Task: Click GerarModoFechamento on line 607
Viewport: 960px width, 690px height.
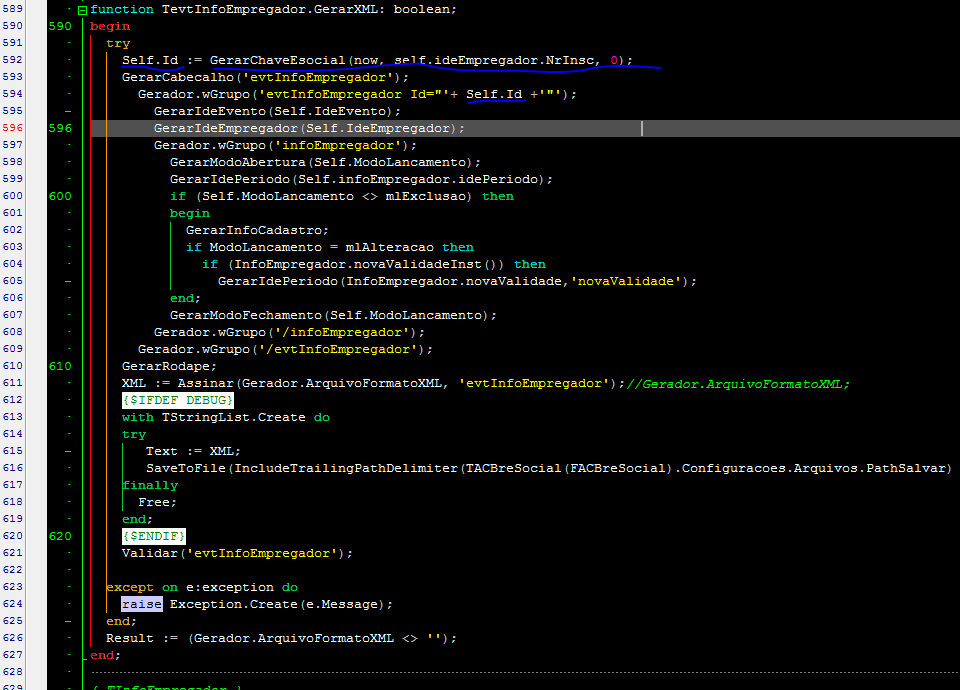Action: coord(246,315)
